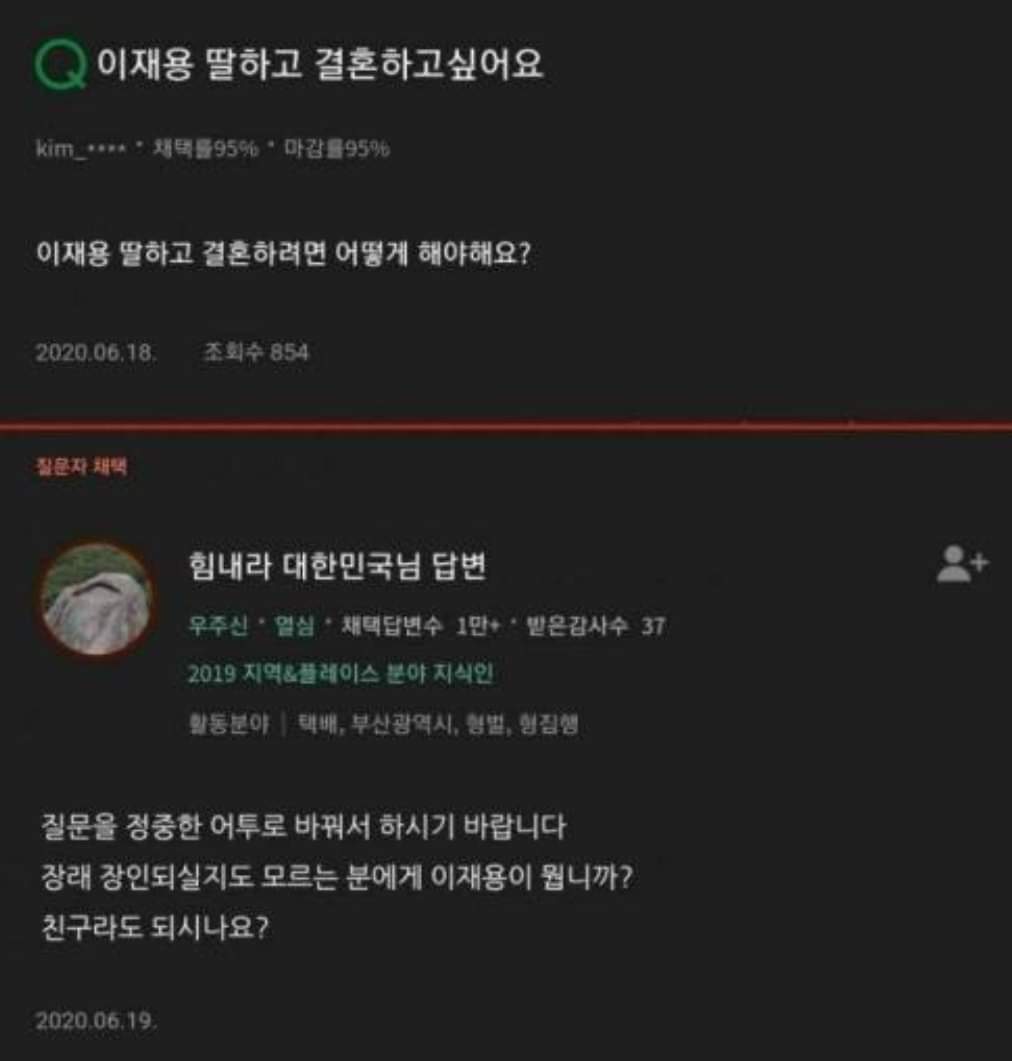Click the 질문자 채택 label

[x=81, y=466]
